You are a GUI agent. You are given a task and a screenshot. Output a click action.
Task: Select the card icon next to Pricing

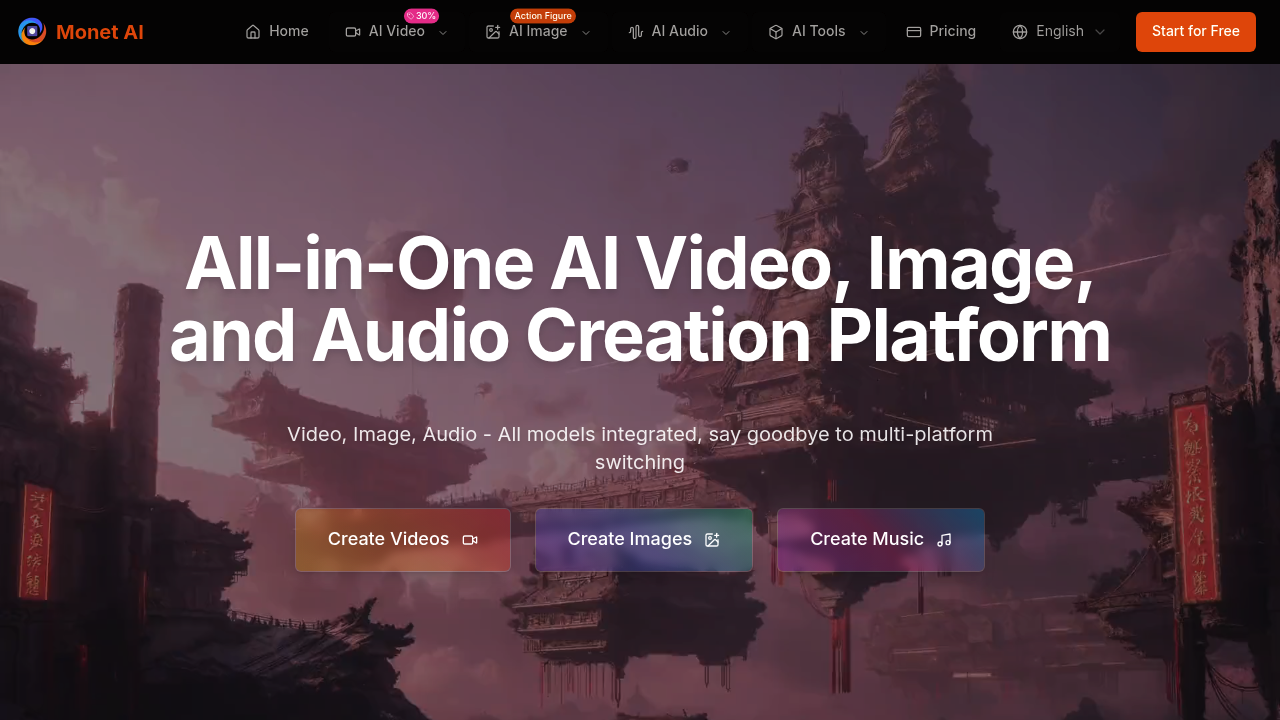(x=914, y=32)
